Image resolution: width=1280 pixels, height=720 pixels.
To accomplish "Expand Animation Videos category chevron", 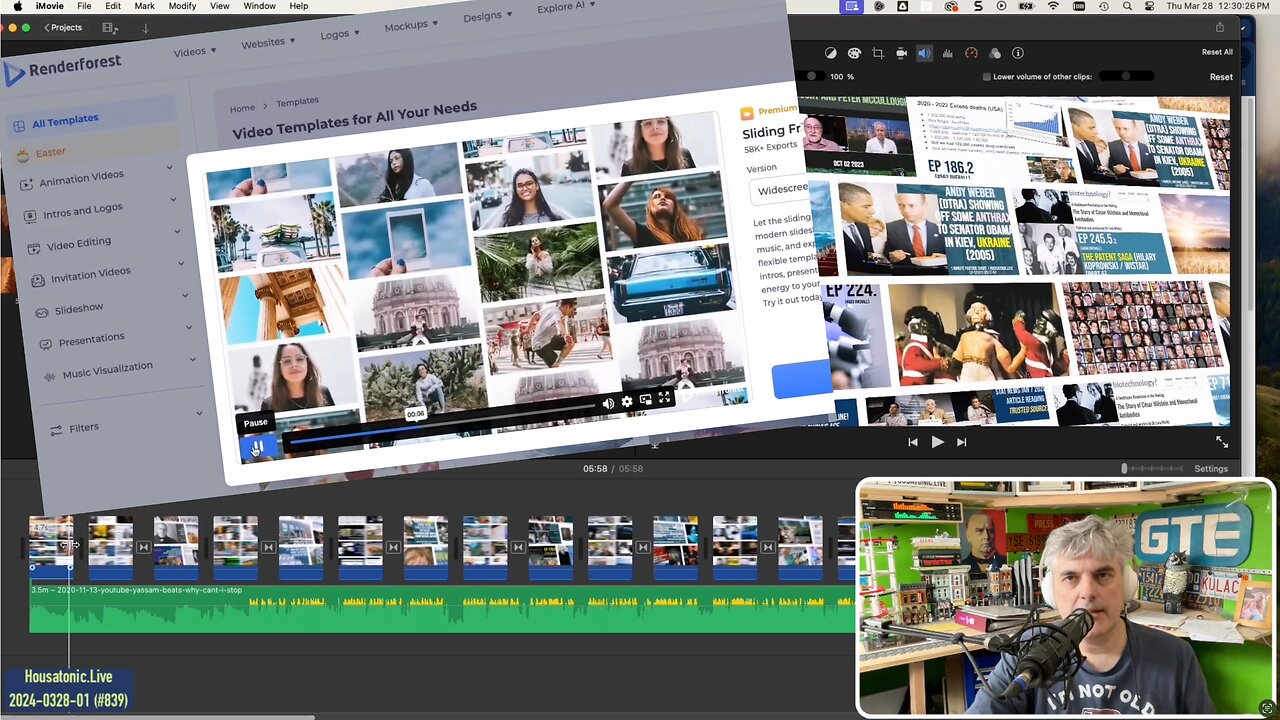I will tap(170, 168).
